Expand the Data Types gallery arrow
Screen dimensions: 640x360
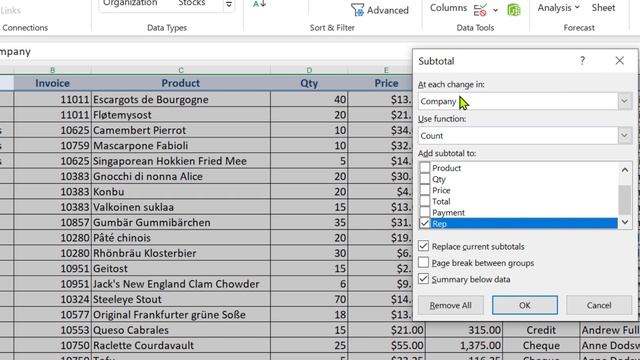click(x=229, y=4)
